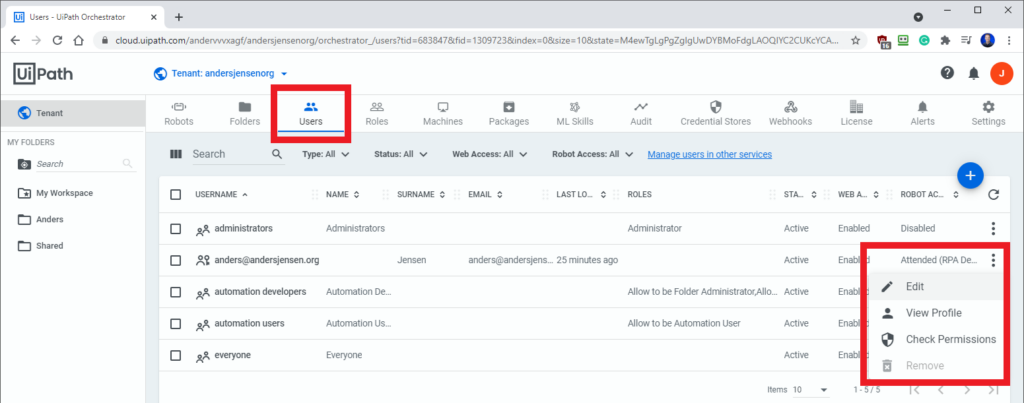Click the column chooser icon
1024x403 pixels.
point(176,154)
